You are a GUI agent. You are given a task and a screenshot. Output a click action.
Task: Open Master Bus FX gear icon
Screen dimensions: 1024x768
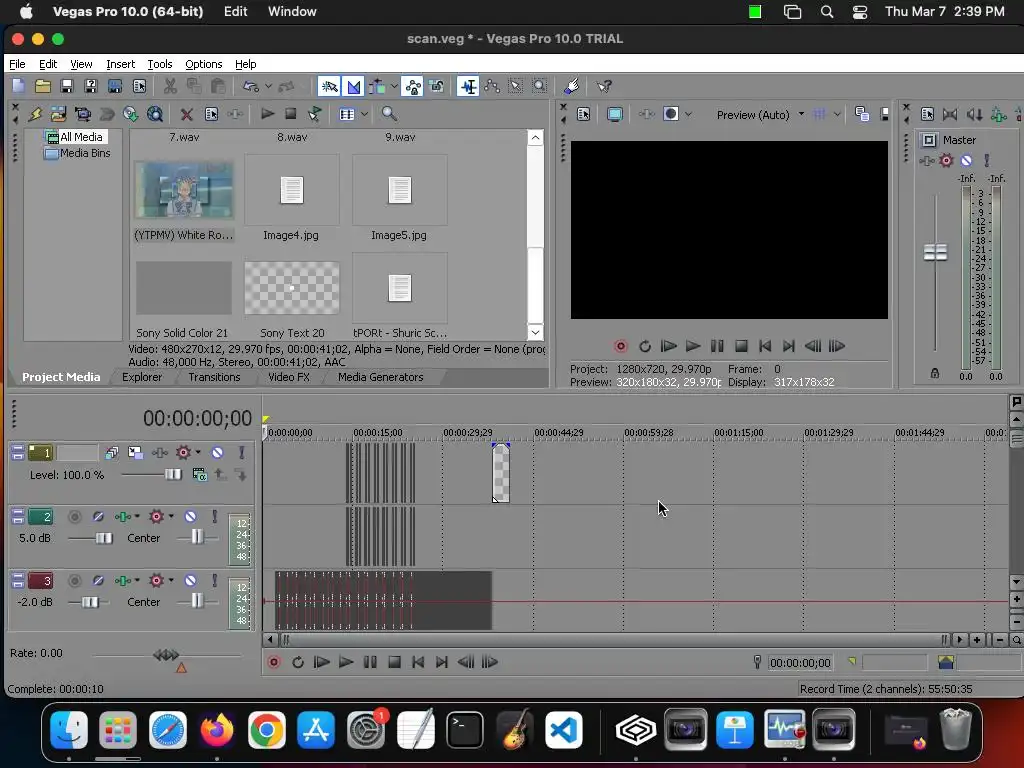click(x=946, y=160)
